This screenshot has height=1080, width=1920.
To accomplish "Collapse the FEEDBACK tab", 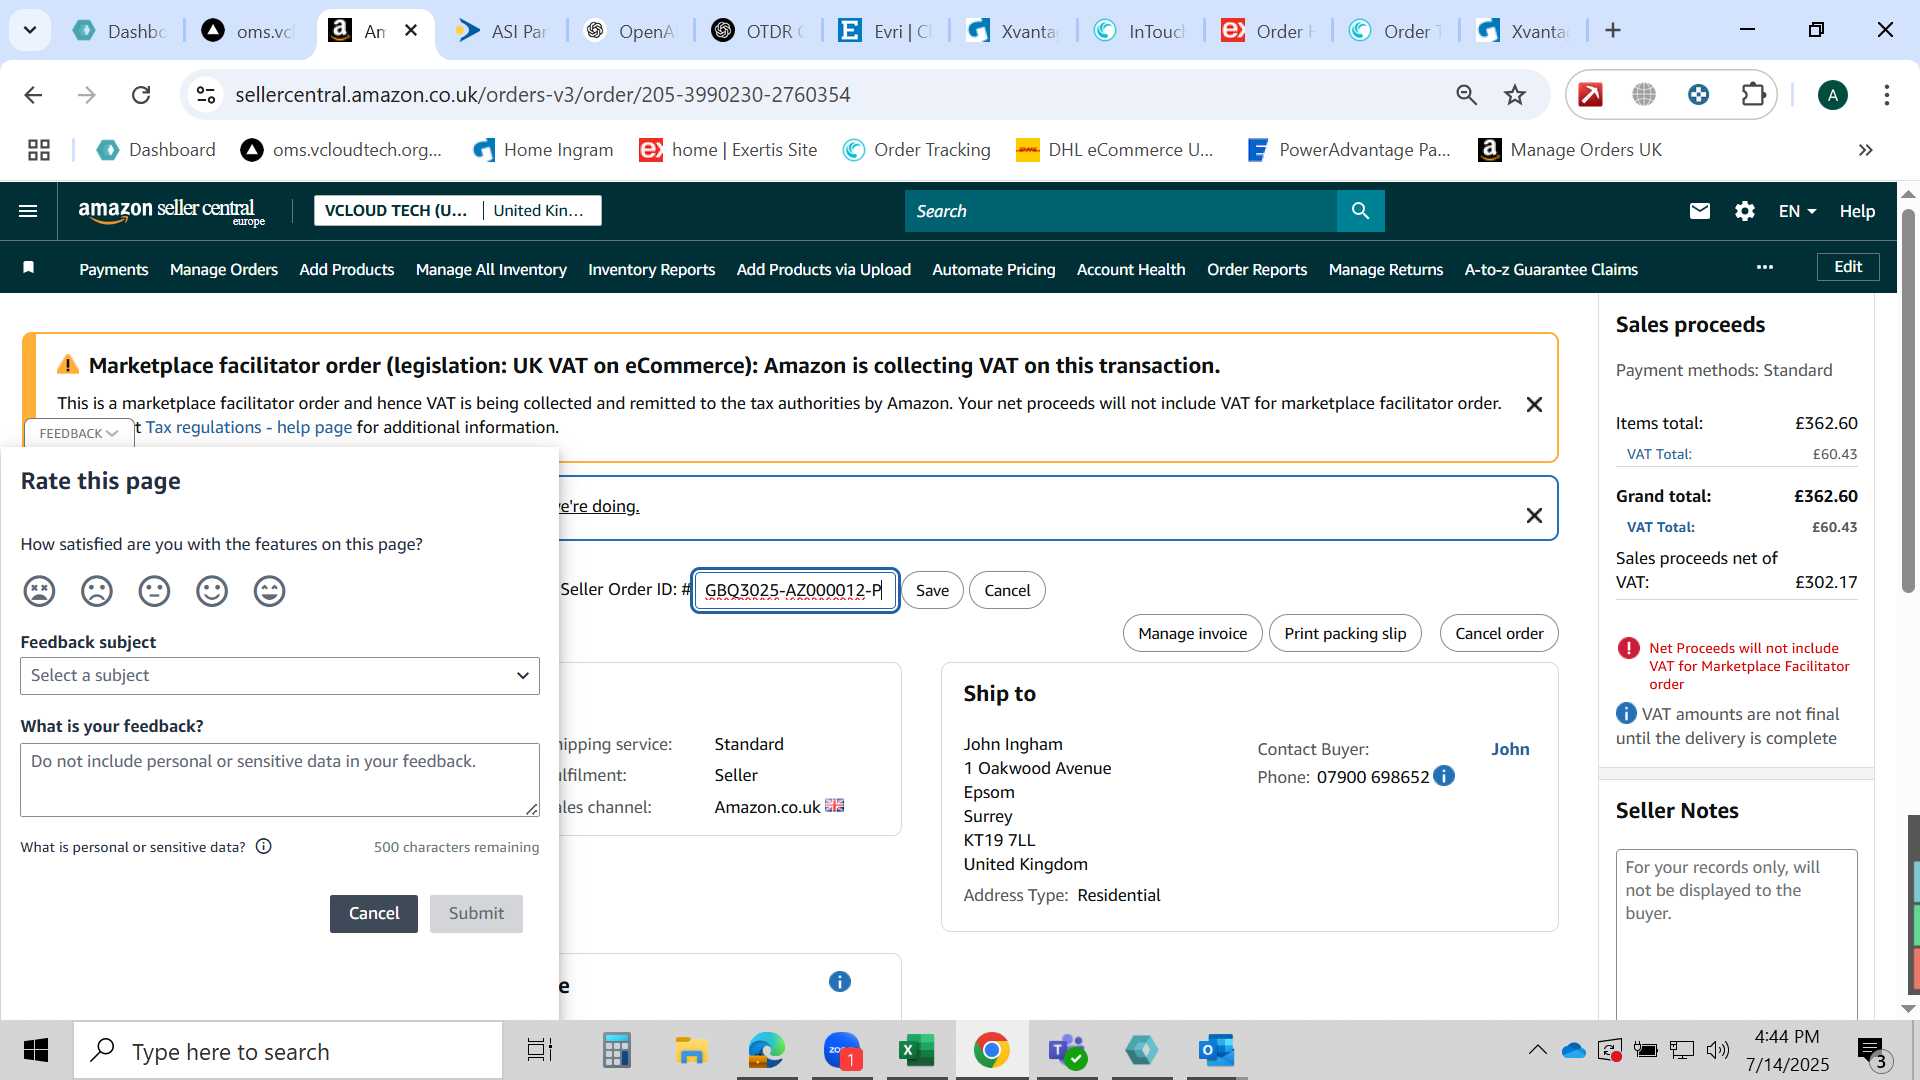I will click(x=79, y=433).
